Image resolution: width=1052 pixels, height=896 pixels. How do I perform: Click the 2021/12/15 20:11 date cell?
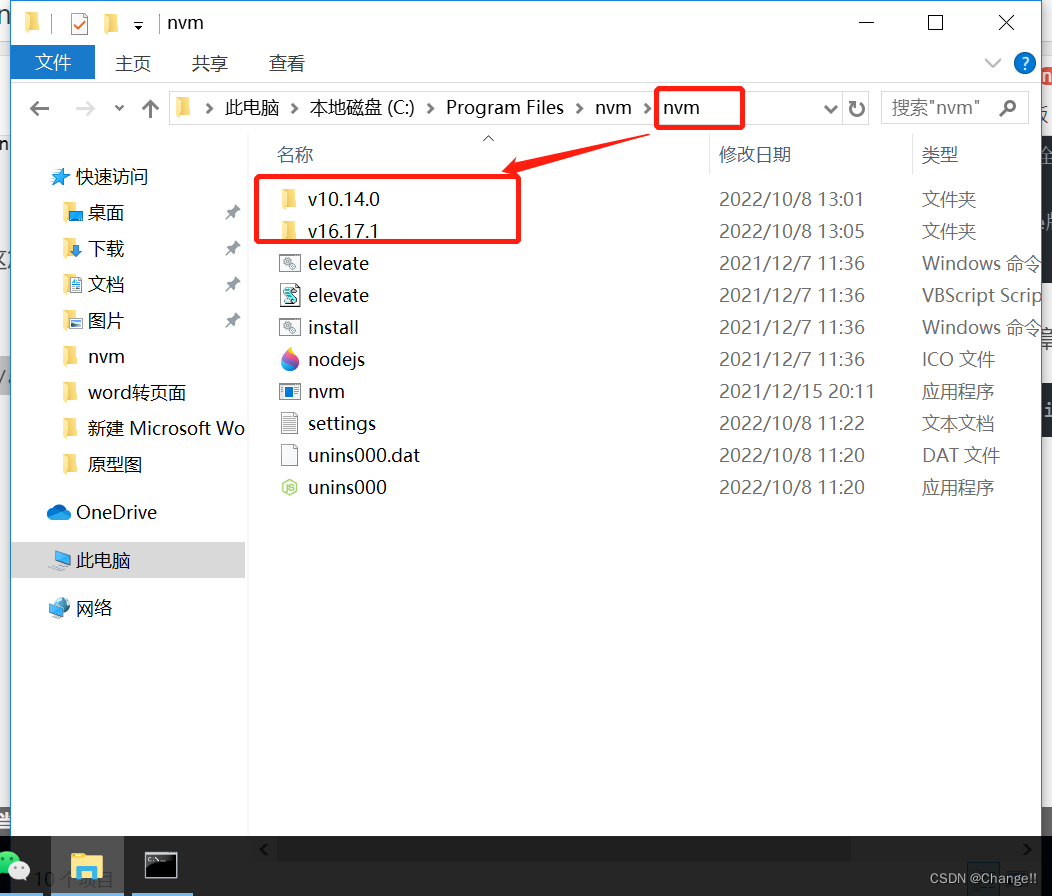(796, 391)
